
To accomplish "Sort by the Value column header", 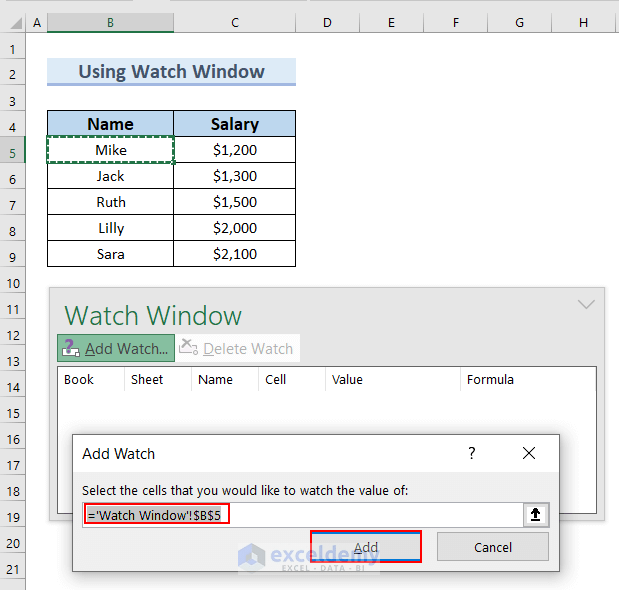I will click(x=393, y=380).
